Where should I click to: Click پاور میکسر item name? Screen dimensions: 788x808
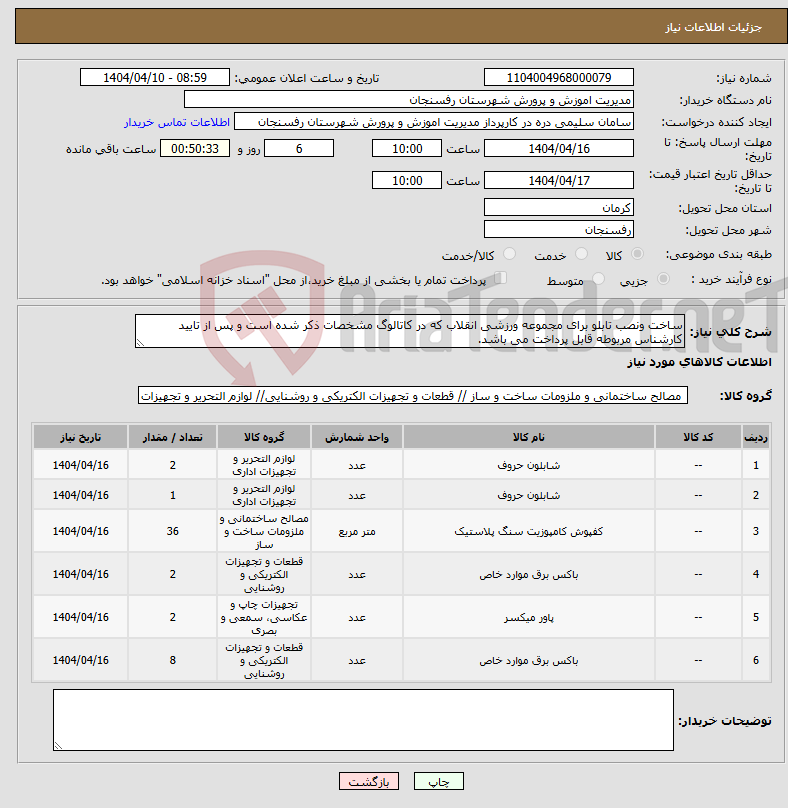click(x=528, y=617)
